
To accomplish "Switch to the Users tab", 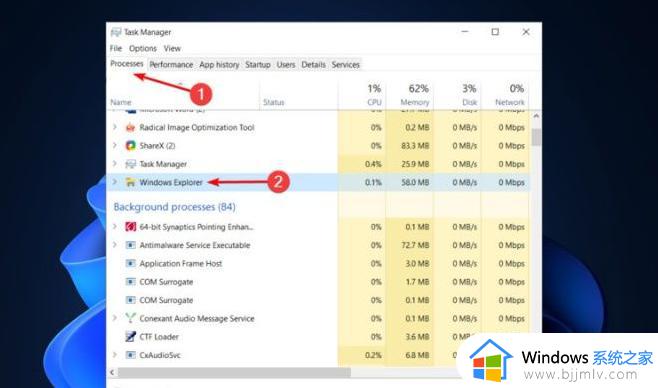I will pyautogui.click(x=286, y=65).
